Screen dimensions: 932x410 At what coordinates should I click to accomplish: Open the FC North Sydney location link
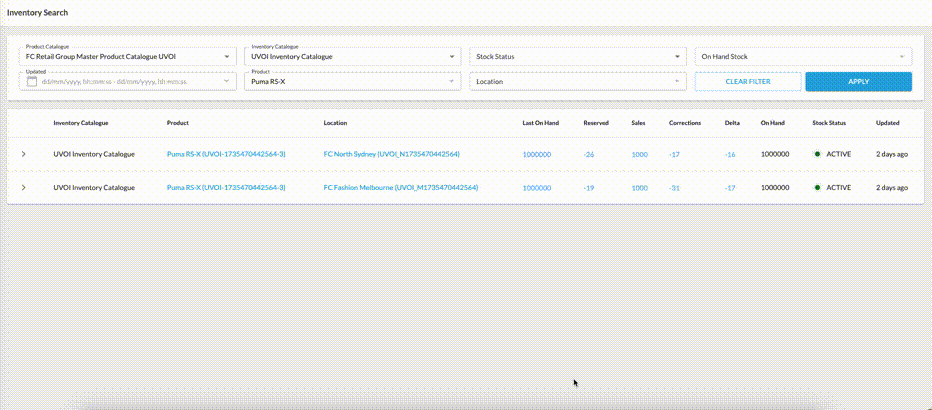[x=391, y=154]
